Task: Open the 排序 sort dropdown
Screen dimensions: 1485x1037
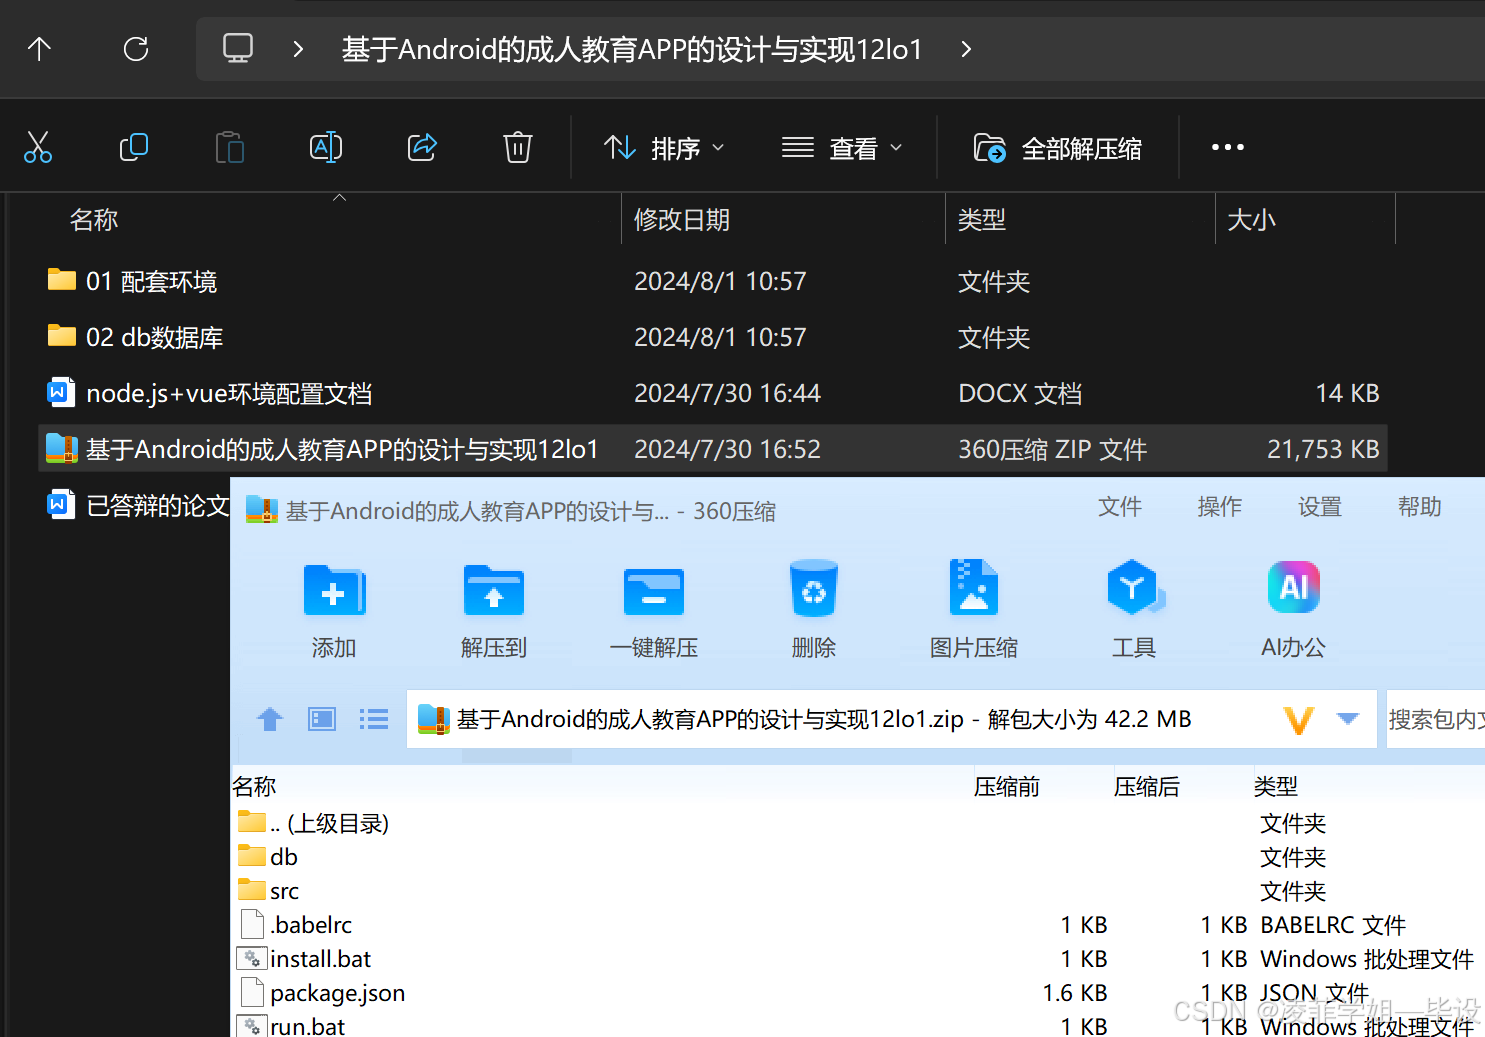Action: point(663,148)
